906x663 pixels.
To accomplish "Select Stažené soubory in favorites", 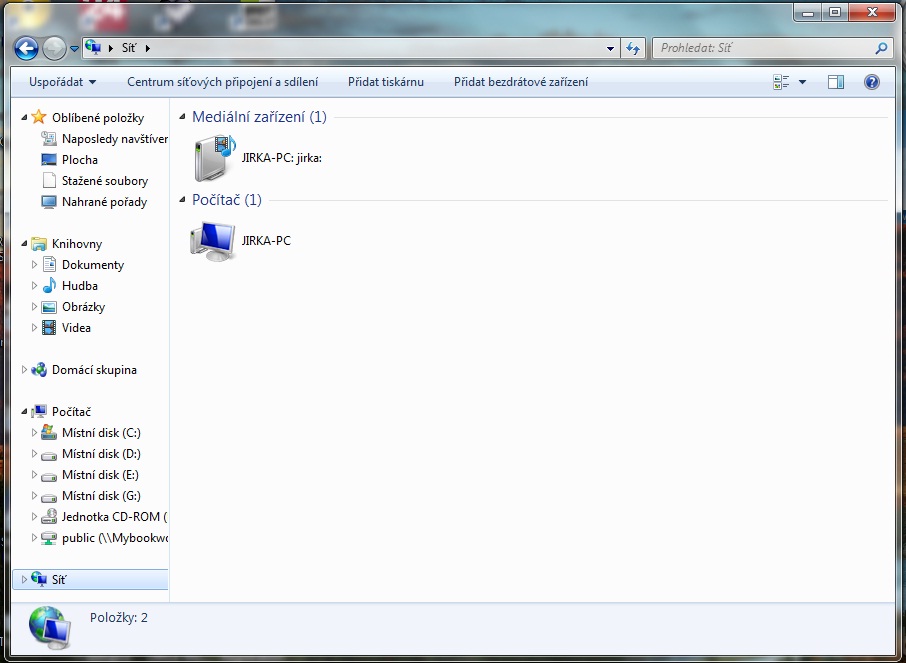I will 104,181.
